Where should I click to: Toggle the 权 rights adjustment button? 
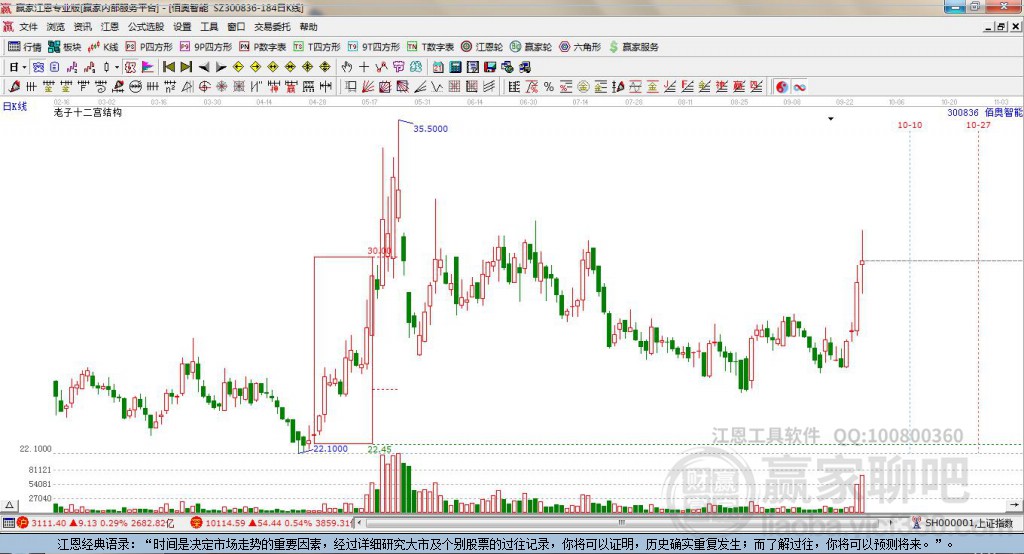click(x=130, y=67)
